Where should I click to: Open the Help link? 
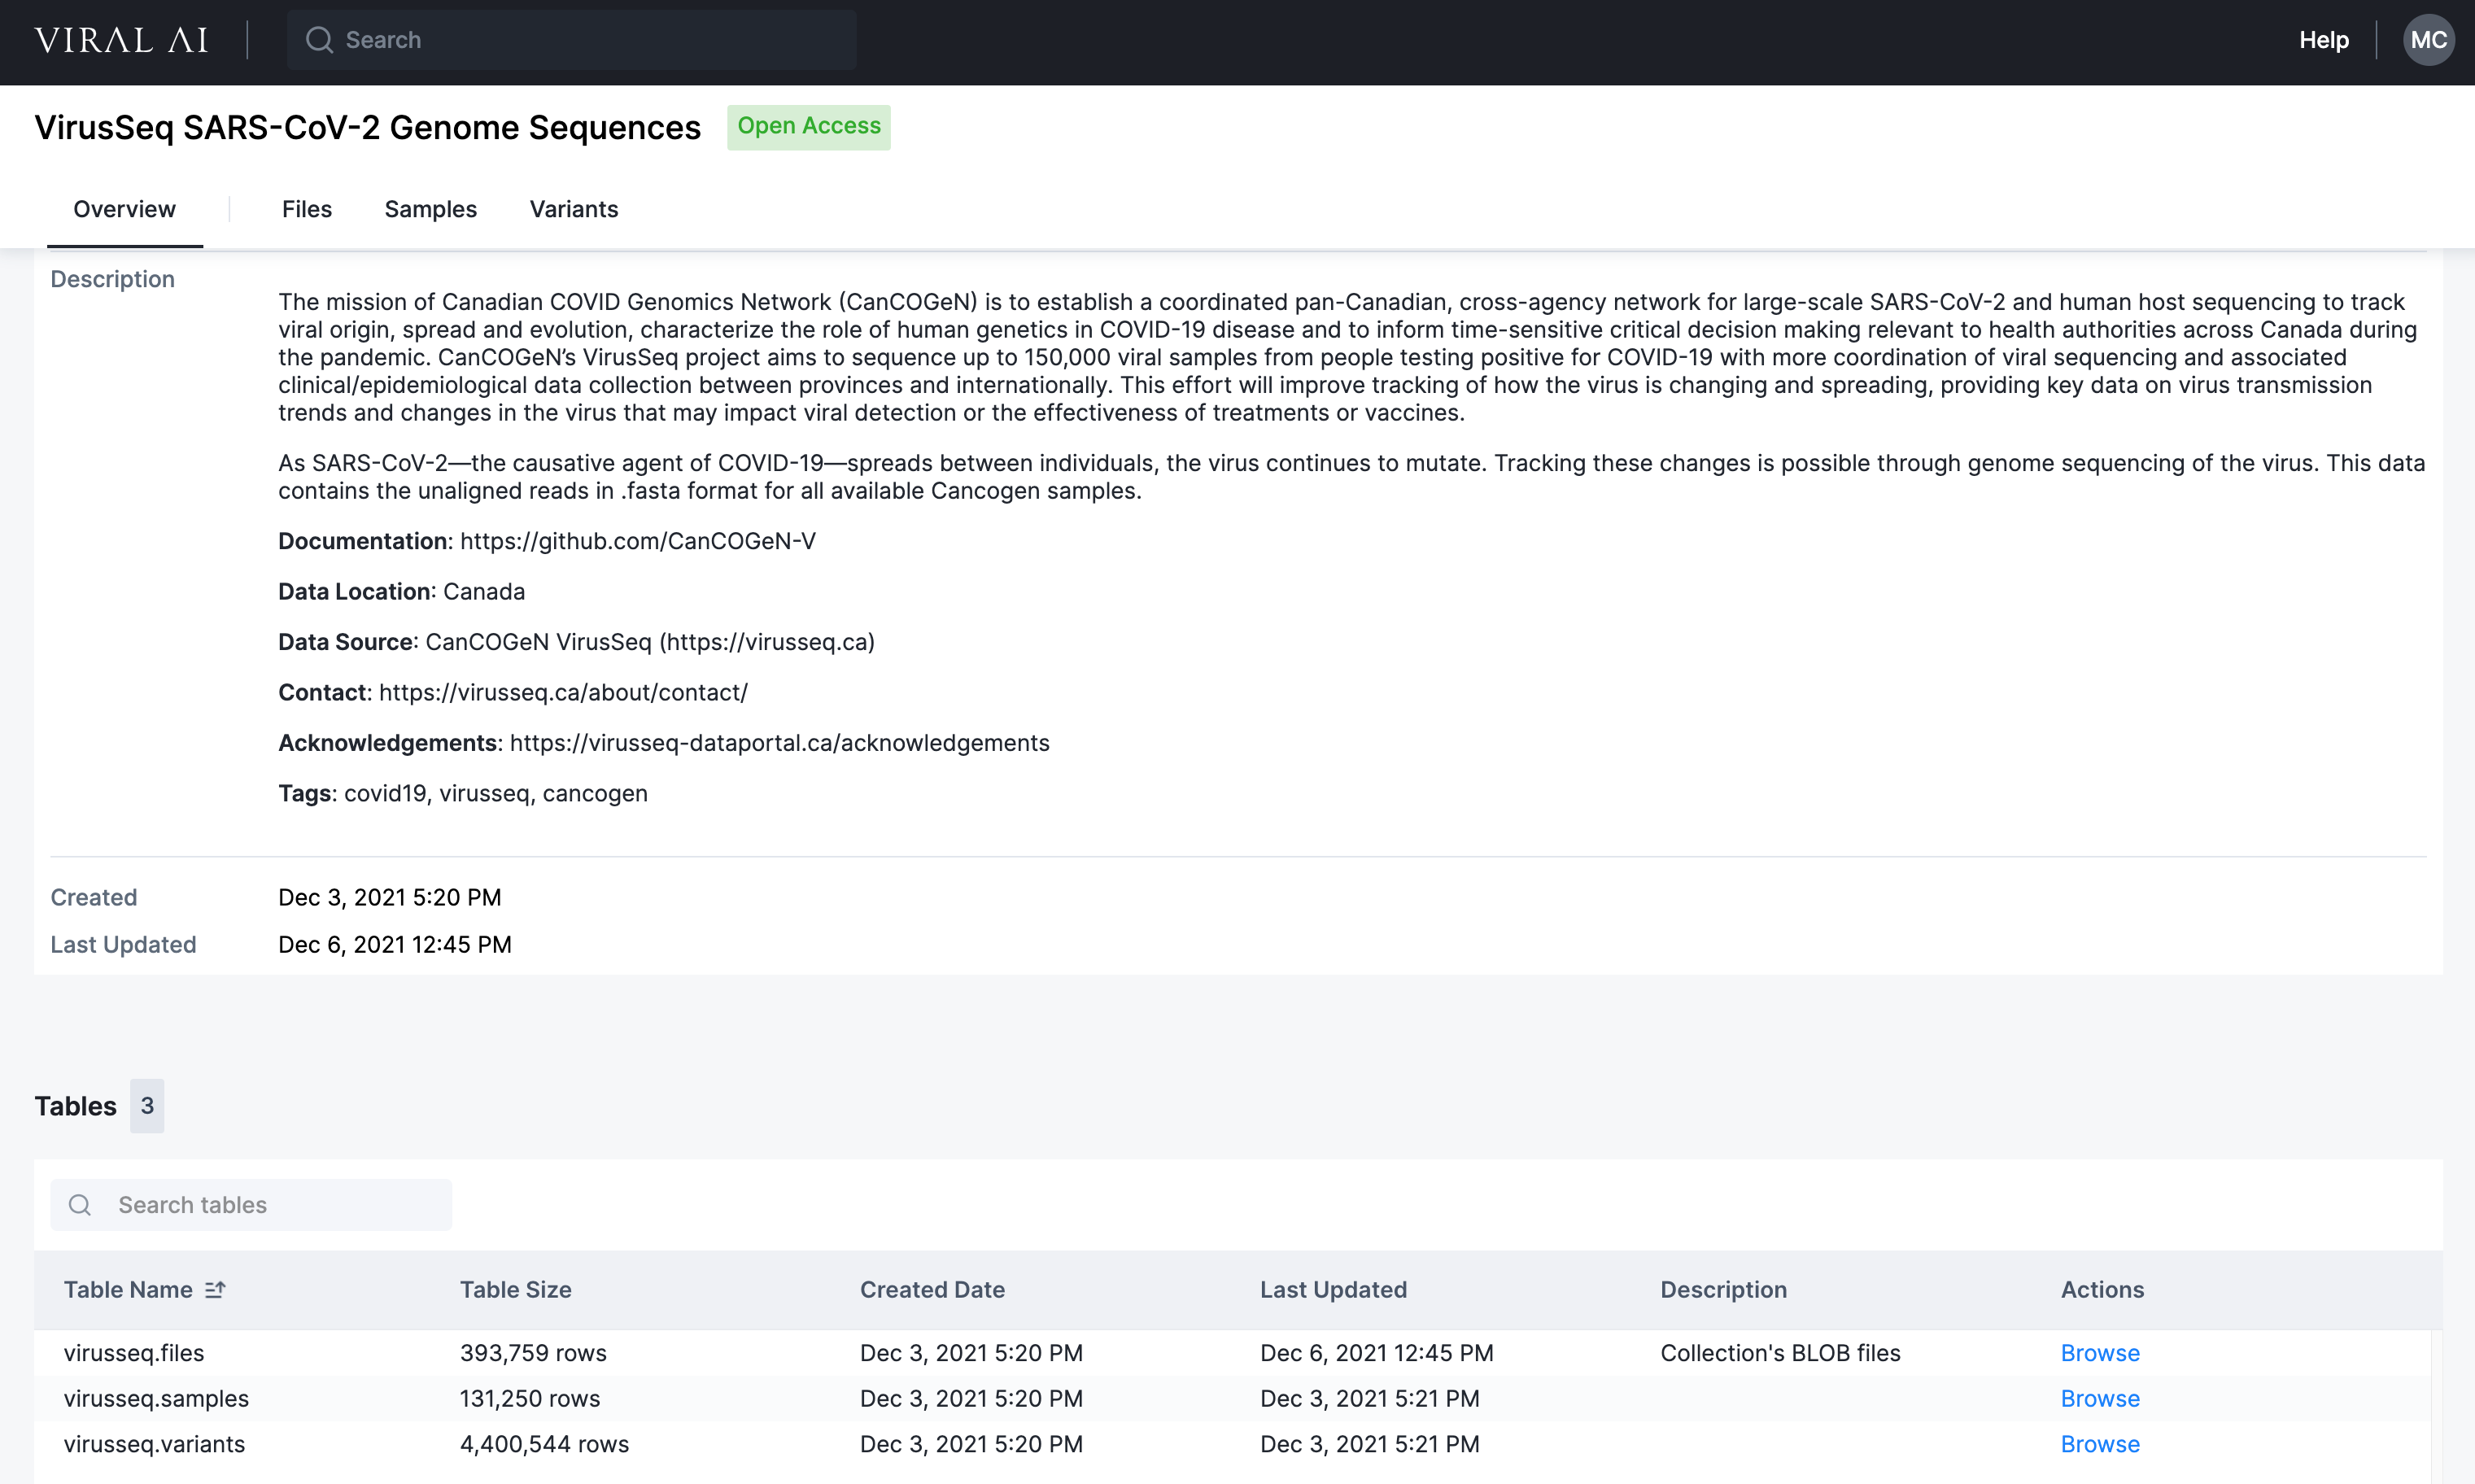coord(2323,40)
